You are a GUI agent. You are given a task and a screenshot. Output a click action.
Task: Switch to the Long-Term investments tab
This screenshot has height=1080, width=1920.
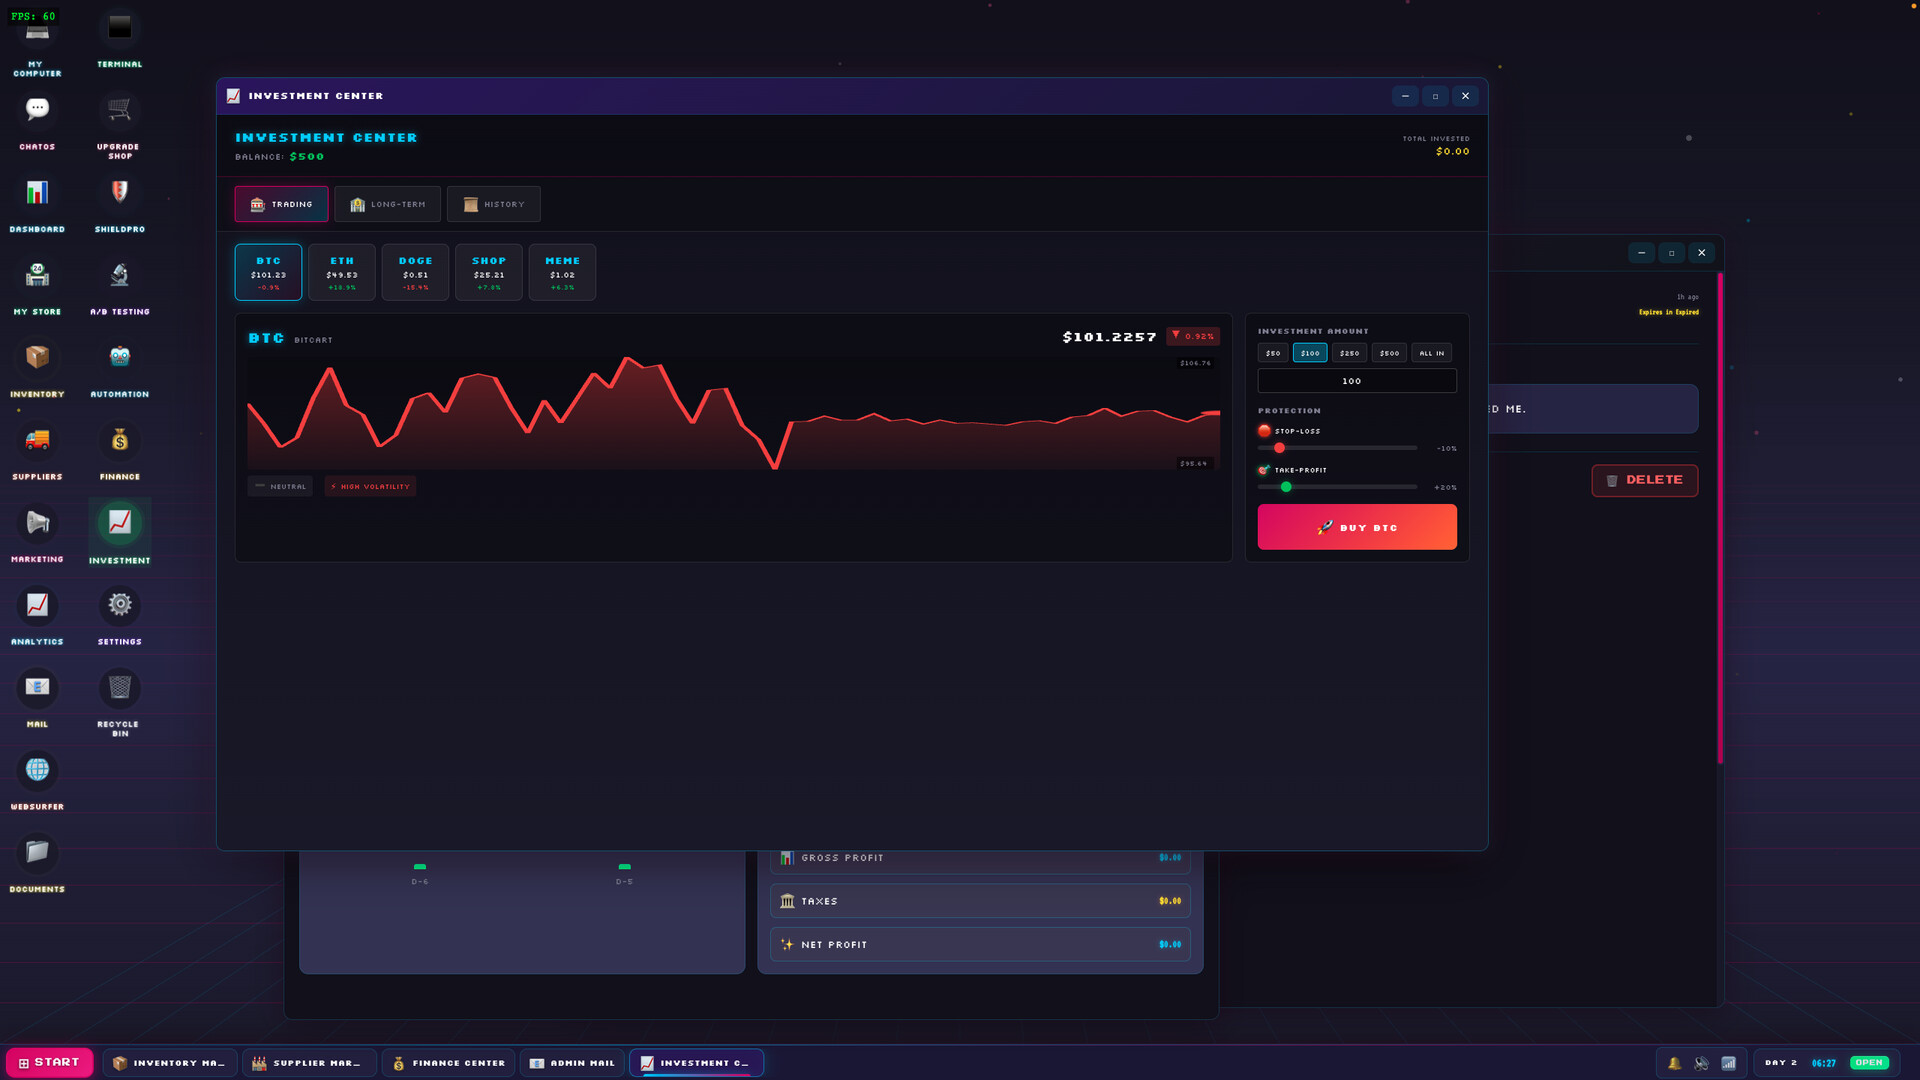388,204
